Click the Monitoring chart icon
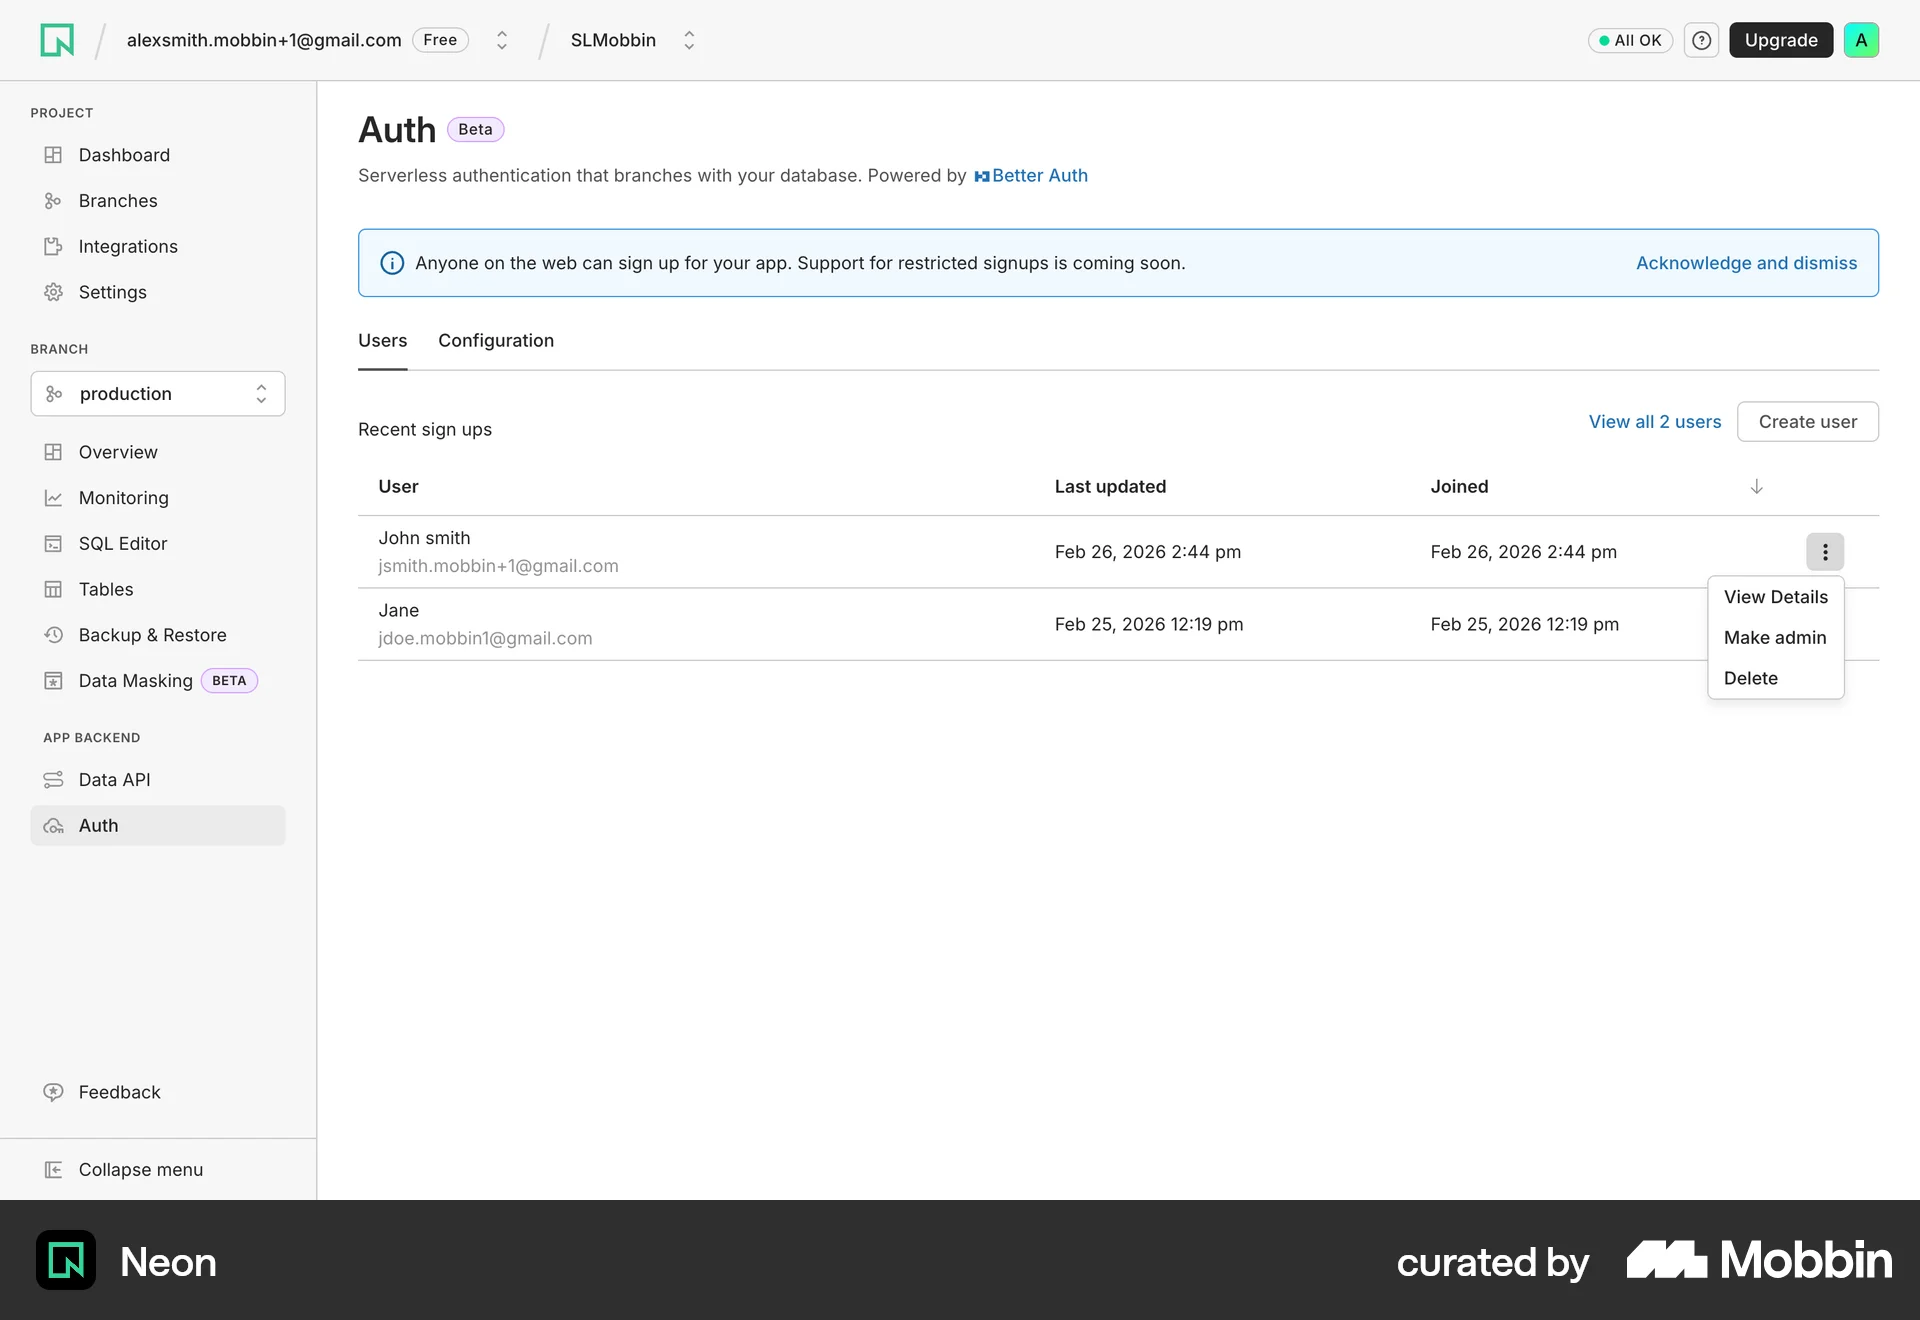Image resolution: width=1920 pixels, height=1320 pixels. (53, 498)
